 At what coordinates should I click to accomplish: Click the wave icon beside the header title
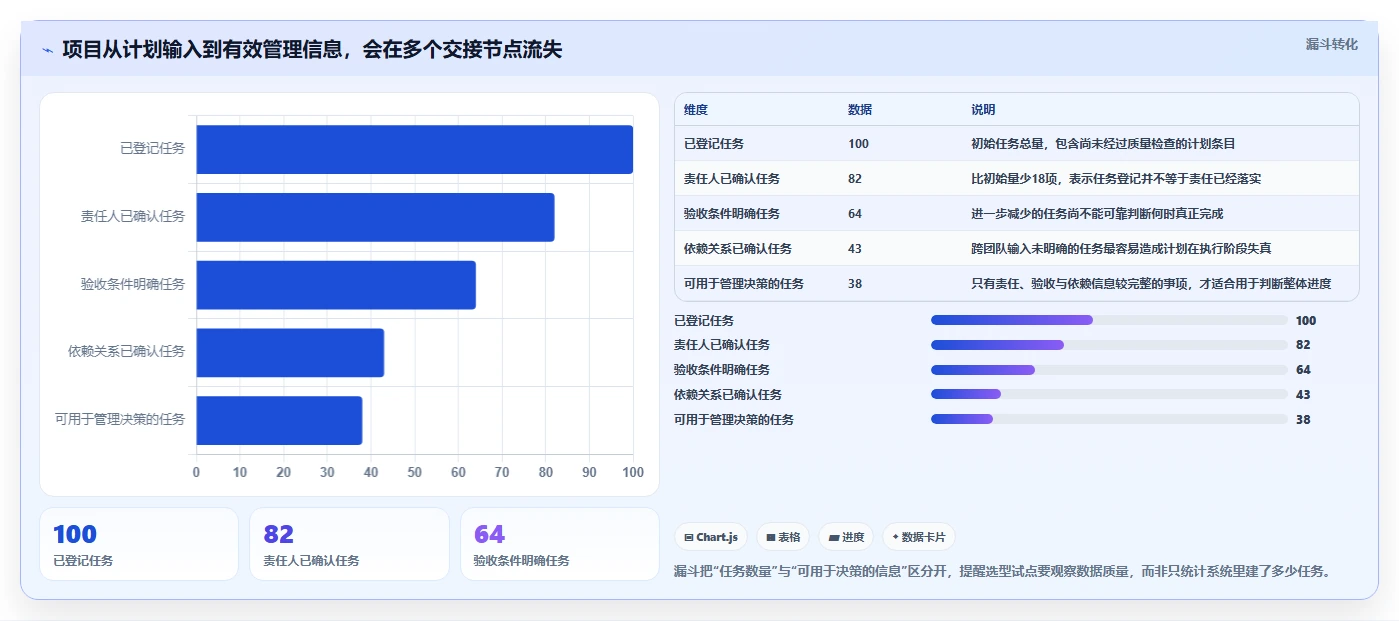(x=47, y=50)
